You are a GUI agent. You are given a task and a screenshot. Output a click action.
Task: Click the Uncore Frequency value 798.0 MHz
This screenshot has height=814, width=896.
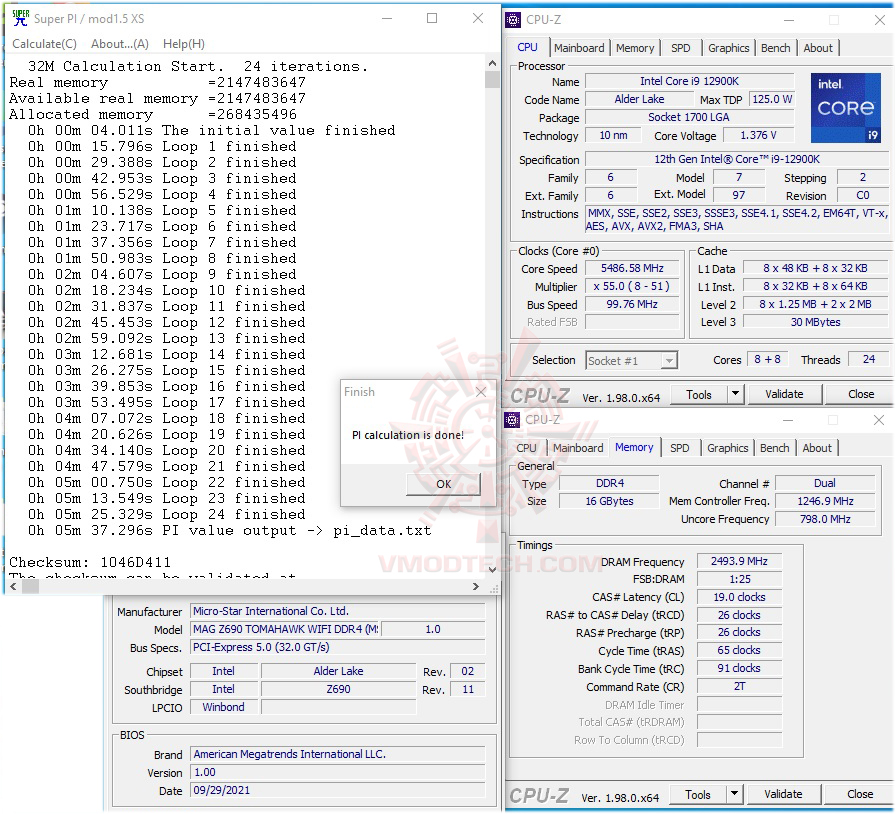coord(825,519)
